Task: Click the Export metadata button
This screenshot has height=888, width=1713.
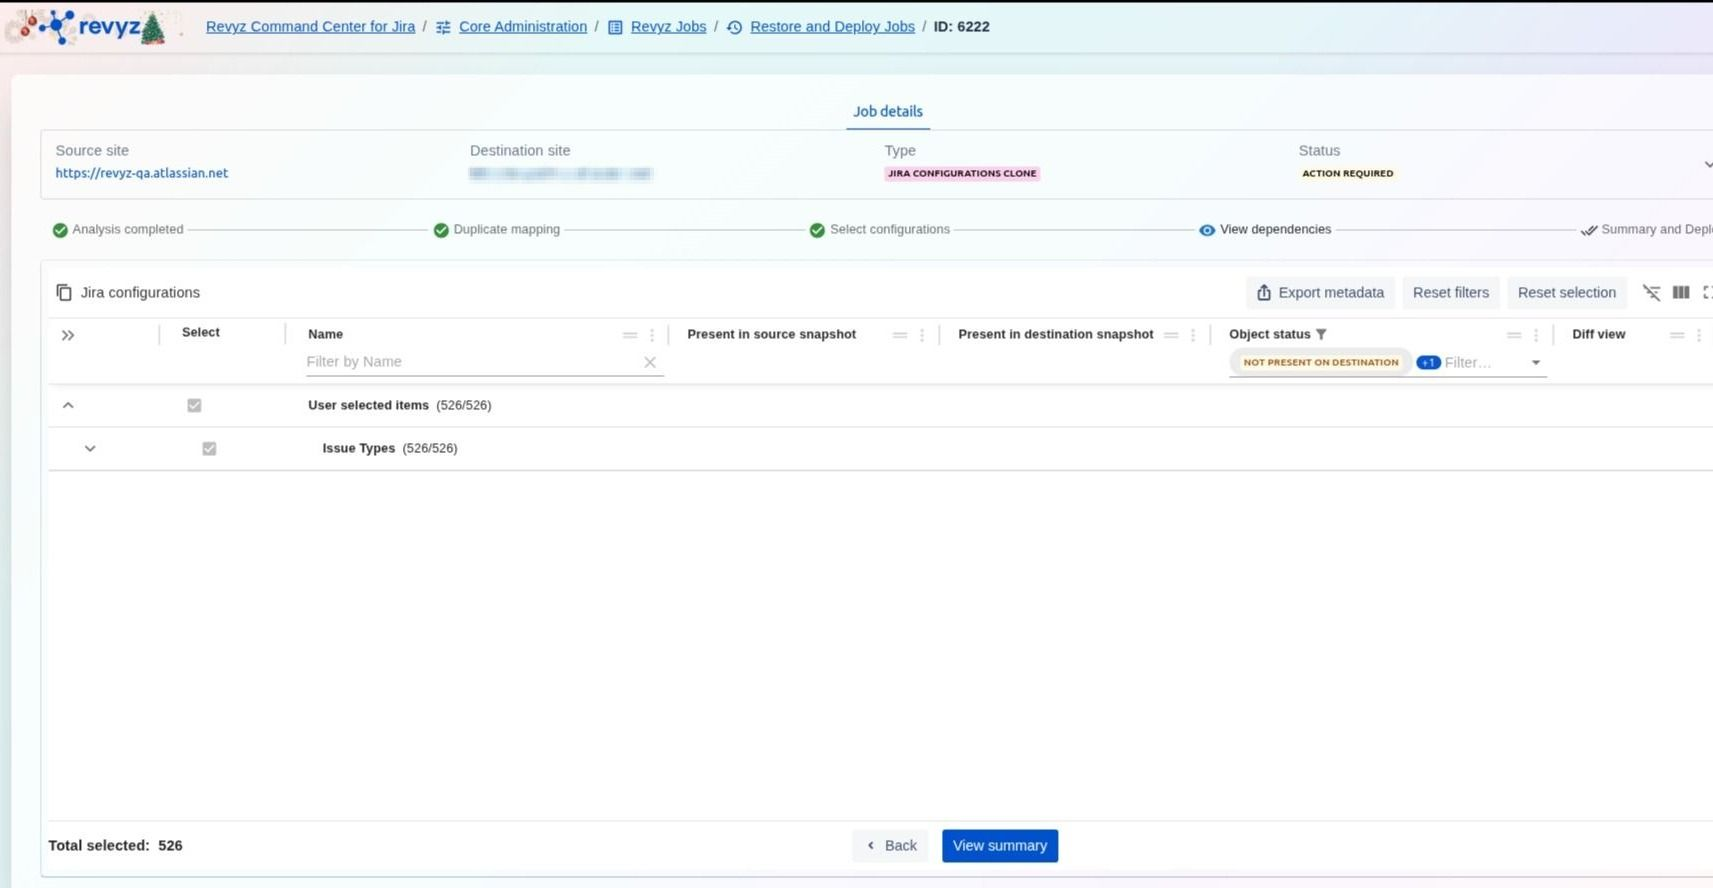Action: pyautogui.click(x=1320, y=292)
